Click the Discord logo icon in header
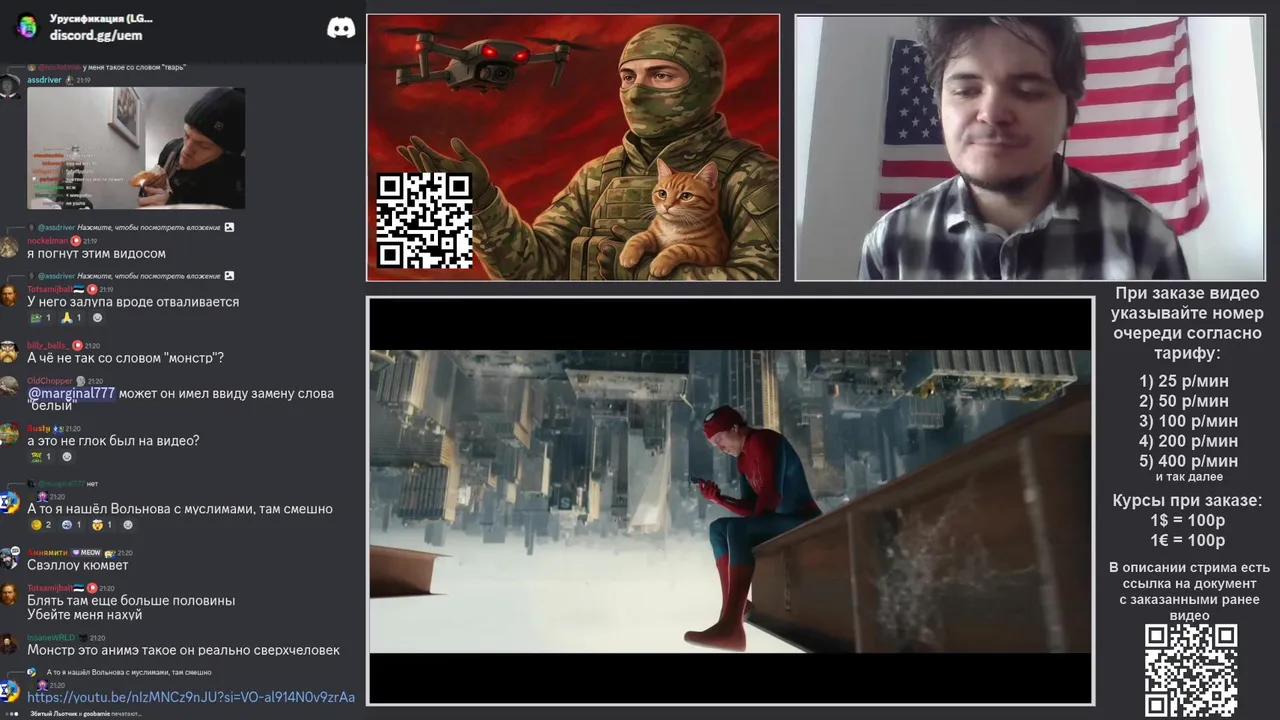 341,28
